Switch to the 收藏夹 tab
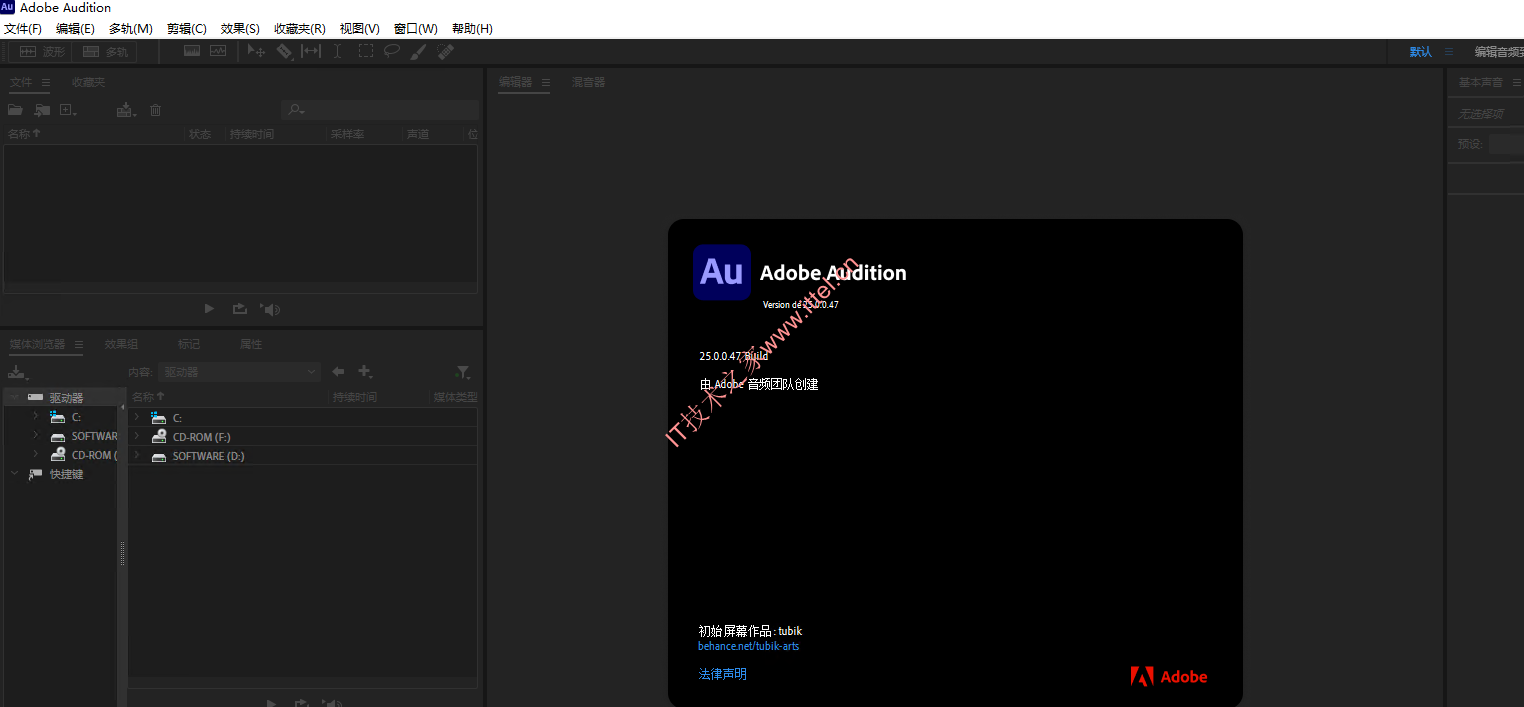This screenshot has height=707, width=1524. (x=88, y=82)
